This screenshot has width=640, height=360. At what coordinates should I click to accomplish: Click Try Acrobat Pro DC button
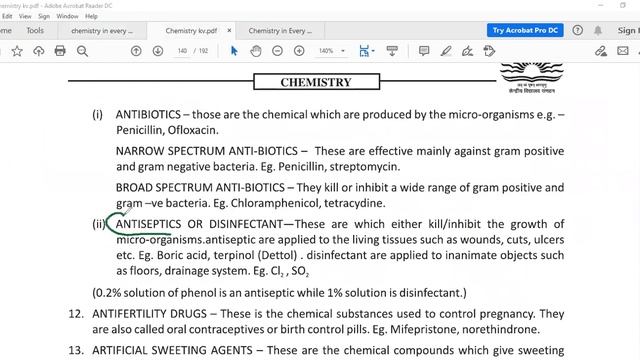pos(525,30)
